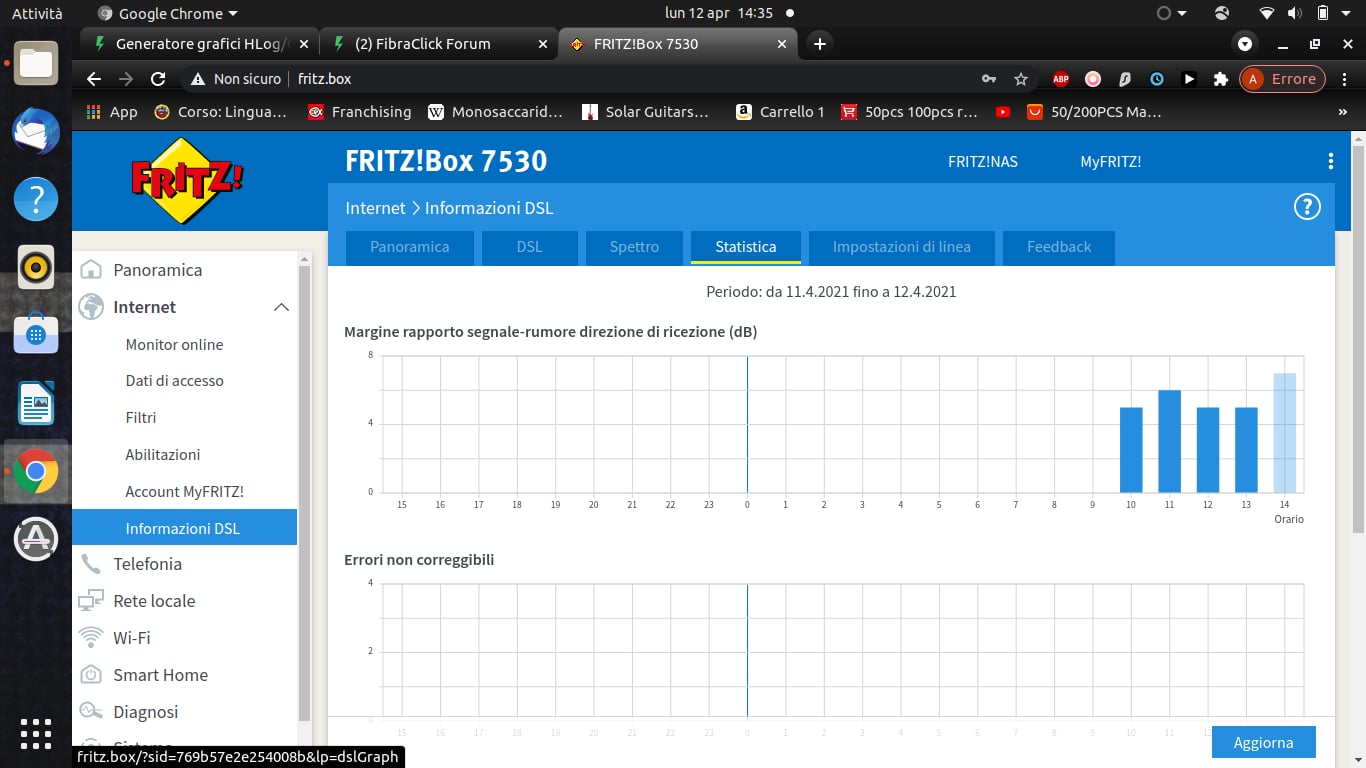Image resolution: width=1366 pixels, height=768 pixels.
Task: Bookmark this page with the star icon
Action: (x=1021, y=79)
